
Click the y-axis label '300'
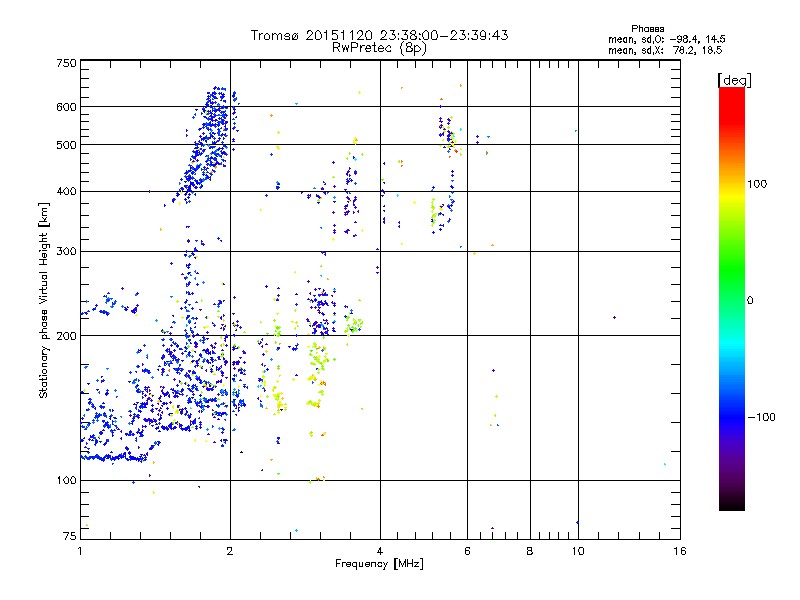click(x=67, y=252)
